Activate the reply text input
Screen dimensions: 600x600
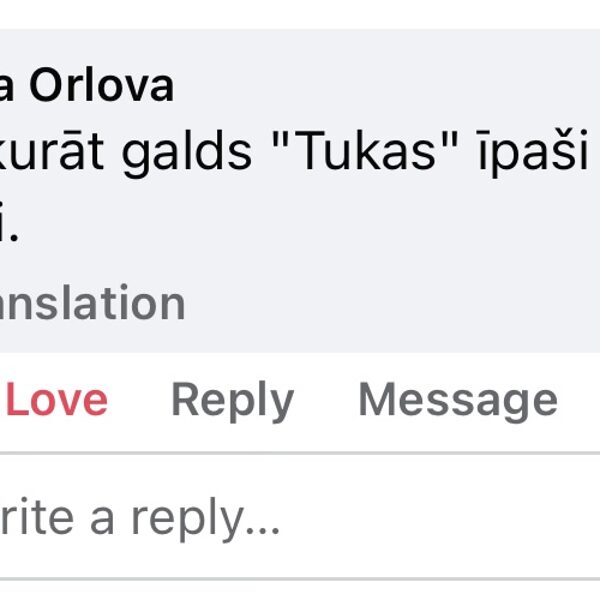(140, 517)
